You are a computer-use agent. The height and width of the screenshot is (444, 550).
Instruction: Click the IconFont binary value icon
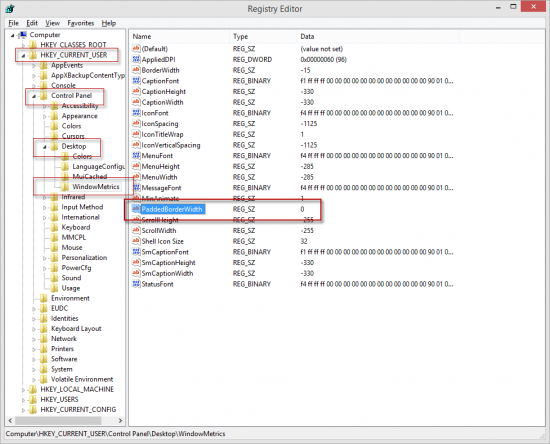136,113
